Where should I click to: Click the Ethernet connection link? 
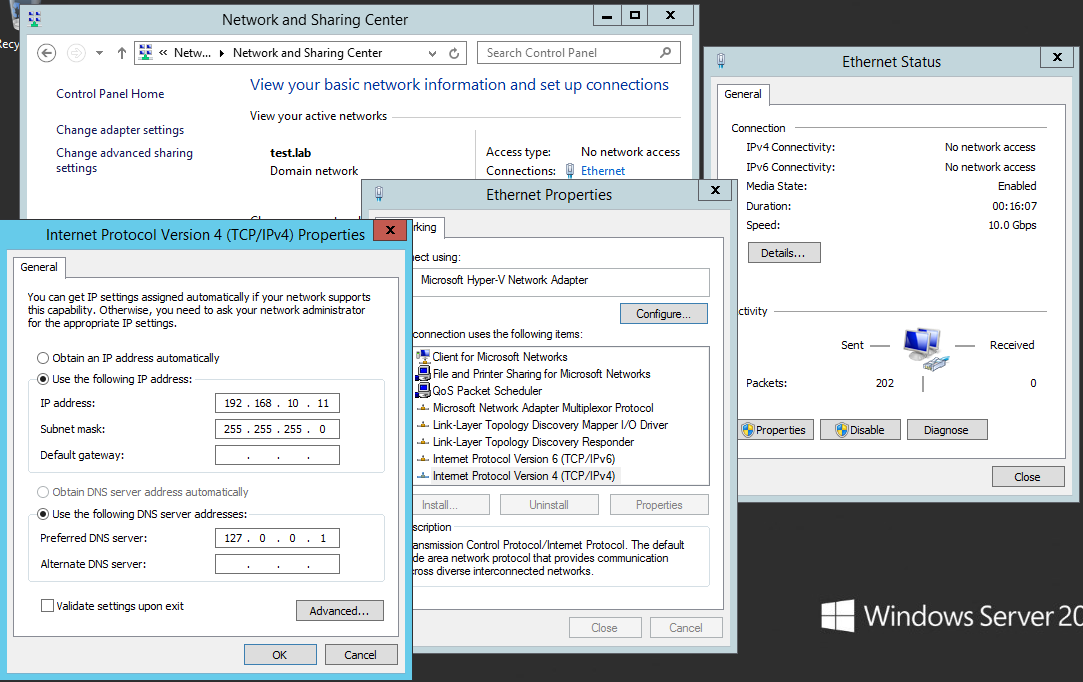click(603, 171)
